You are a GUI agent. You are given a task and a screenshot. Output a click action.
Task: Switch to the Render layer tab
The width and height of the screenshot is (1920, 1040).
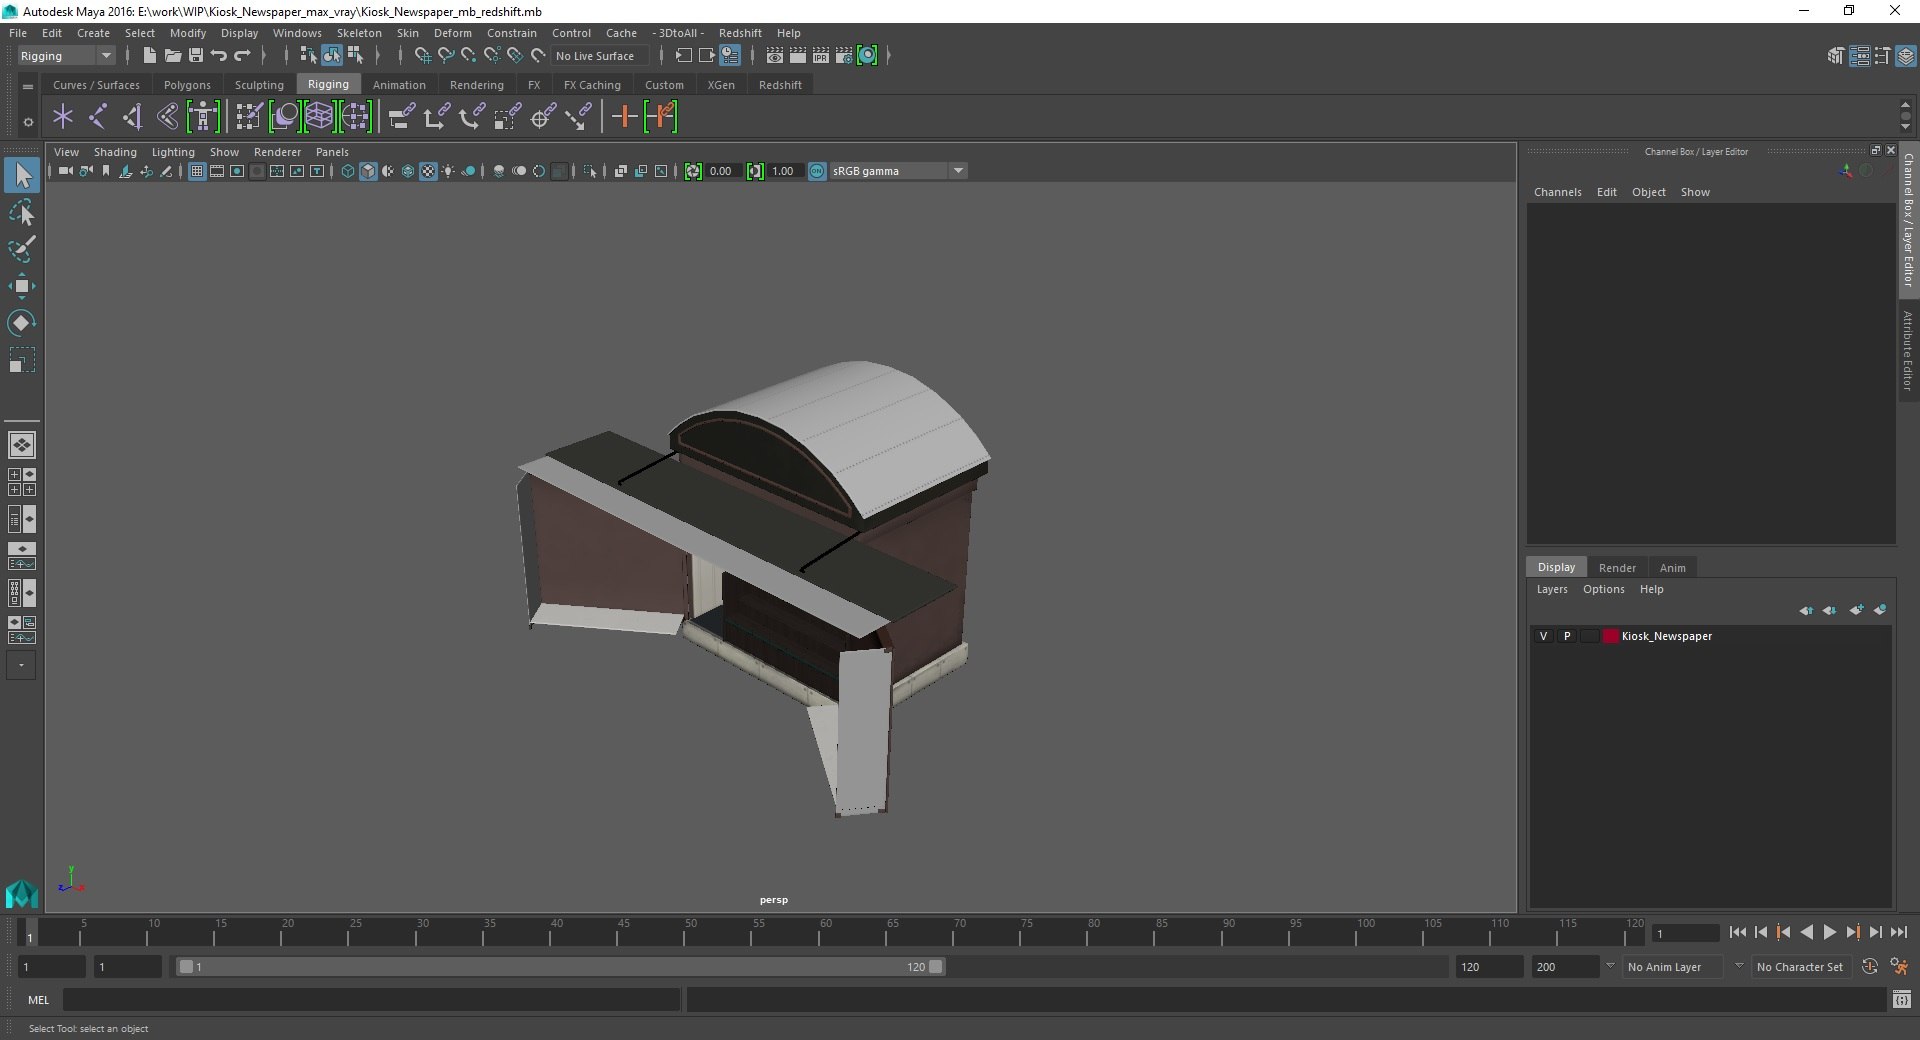point(1617,568)
